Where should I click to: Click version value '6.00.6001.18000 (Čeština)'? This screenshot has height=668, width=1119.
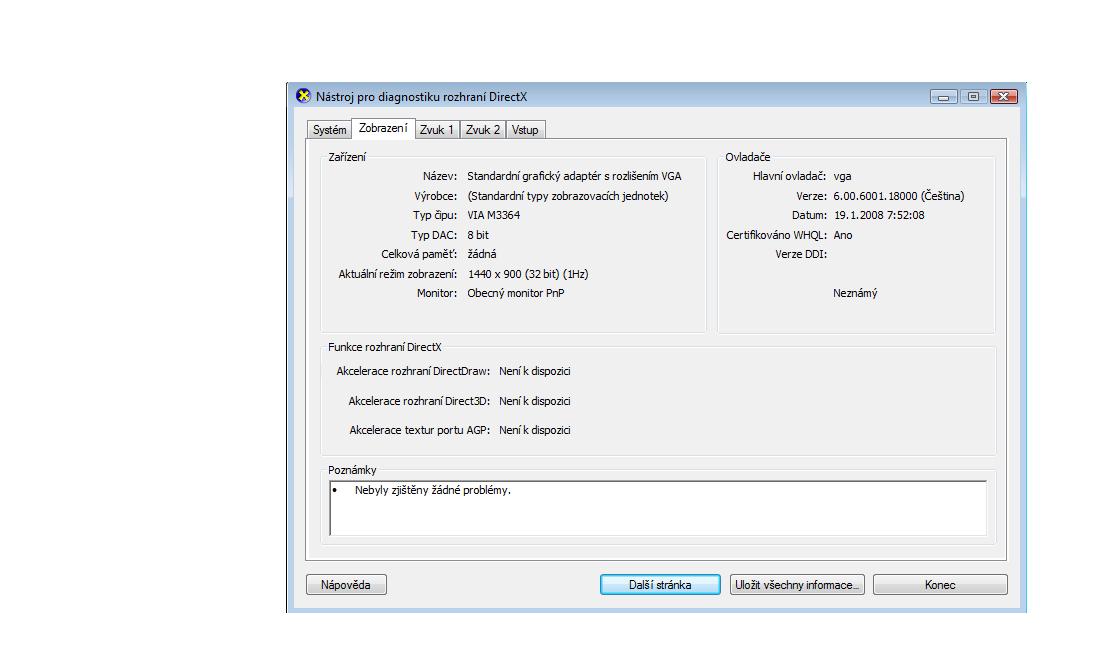point(898,196)
